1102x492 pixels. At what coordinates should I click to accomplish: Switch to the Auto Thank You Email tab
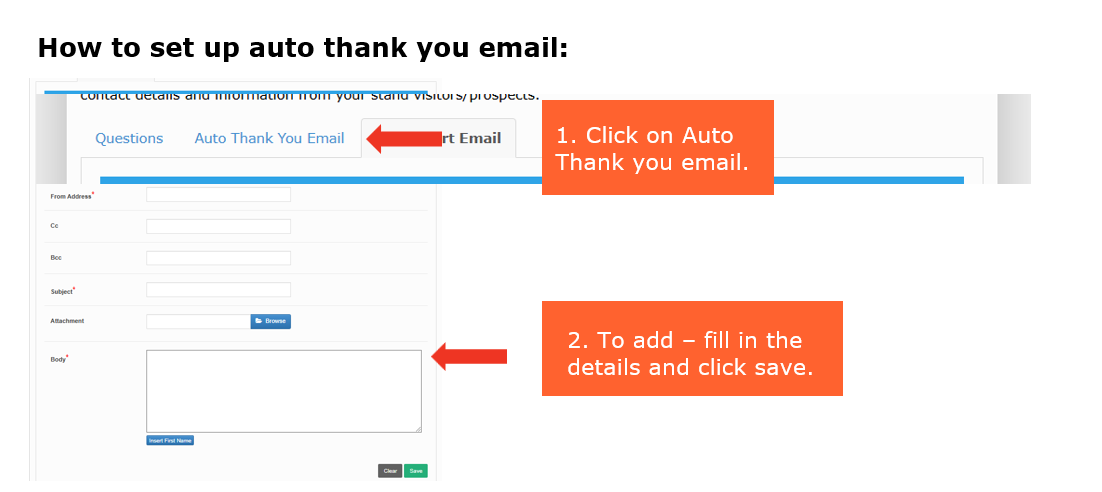click(269, 138)
